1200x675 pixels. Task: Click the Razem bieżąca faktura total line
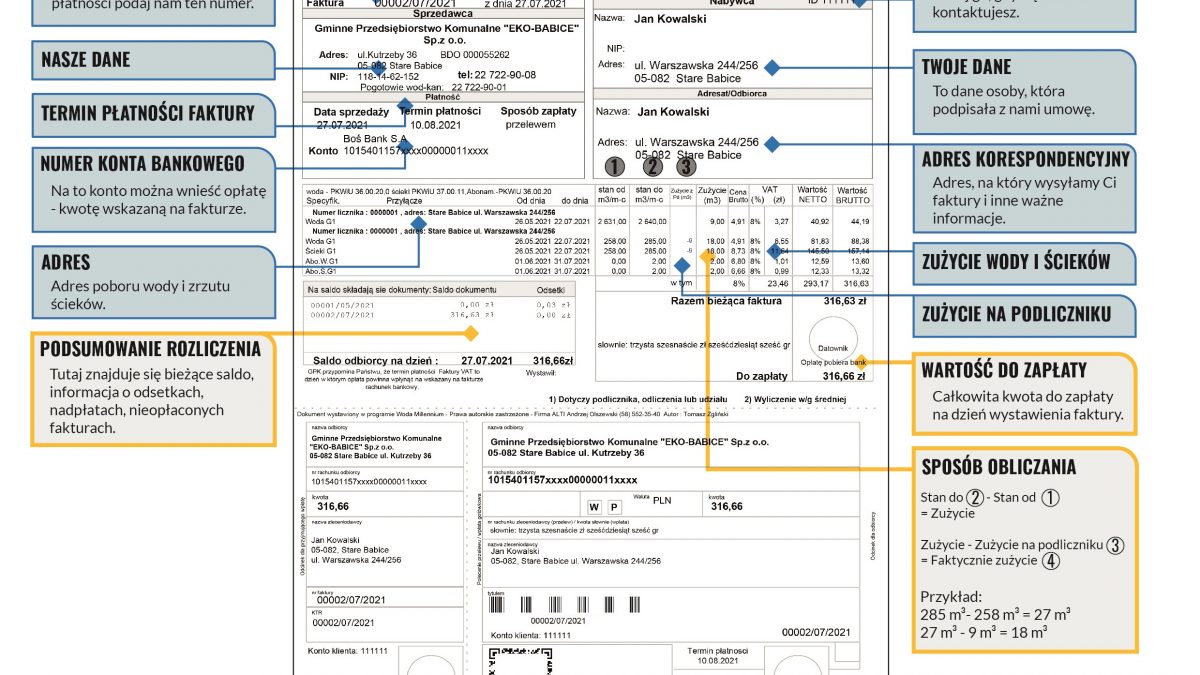point(769,300)
